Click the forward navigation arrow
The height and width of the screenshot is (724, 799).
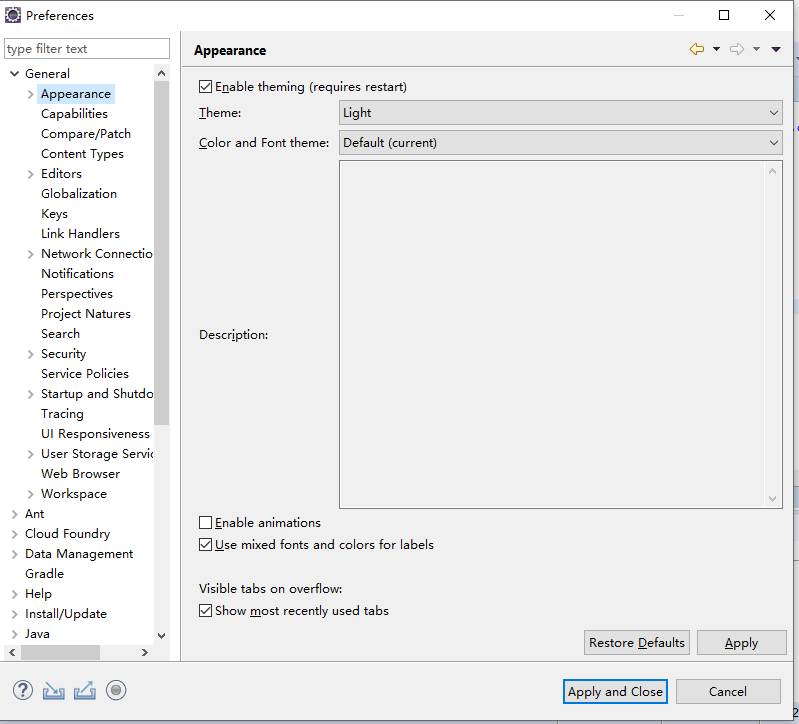click(x=737, y=49)
